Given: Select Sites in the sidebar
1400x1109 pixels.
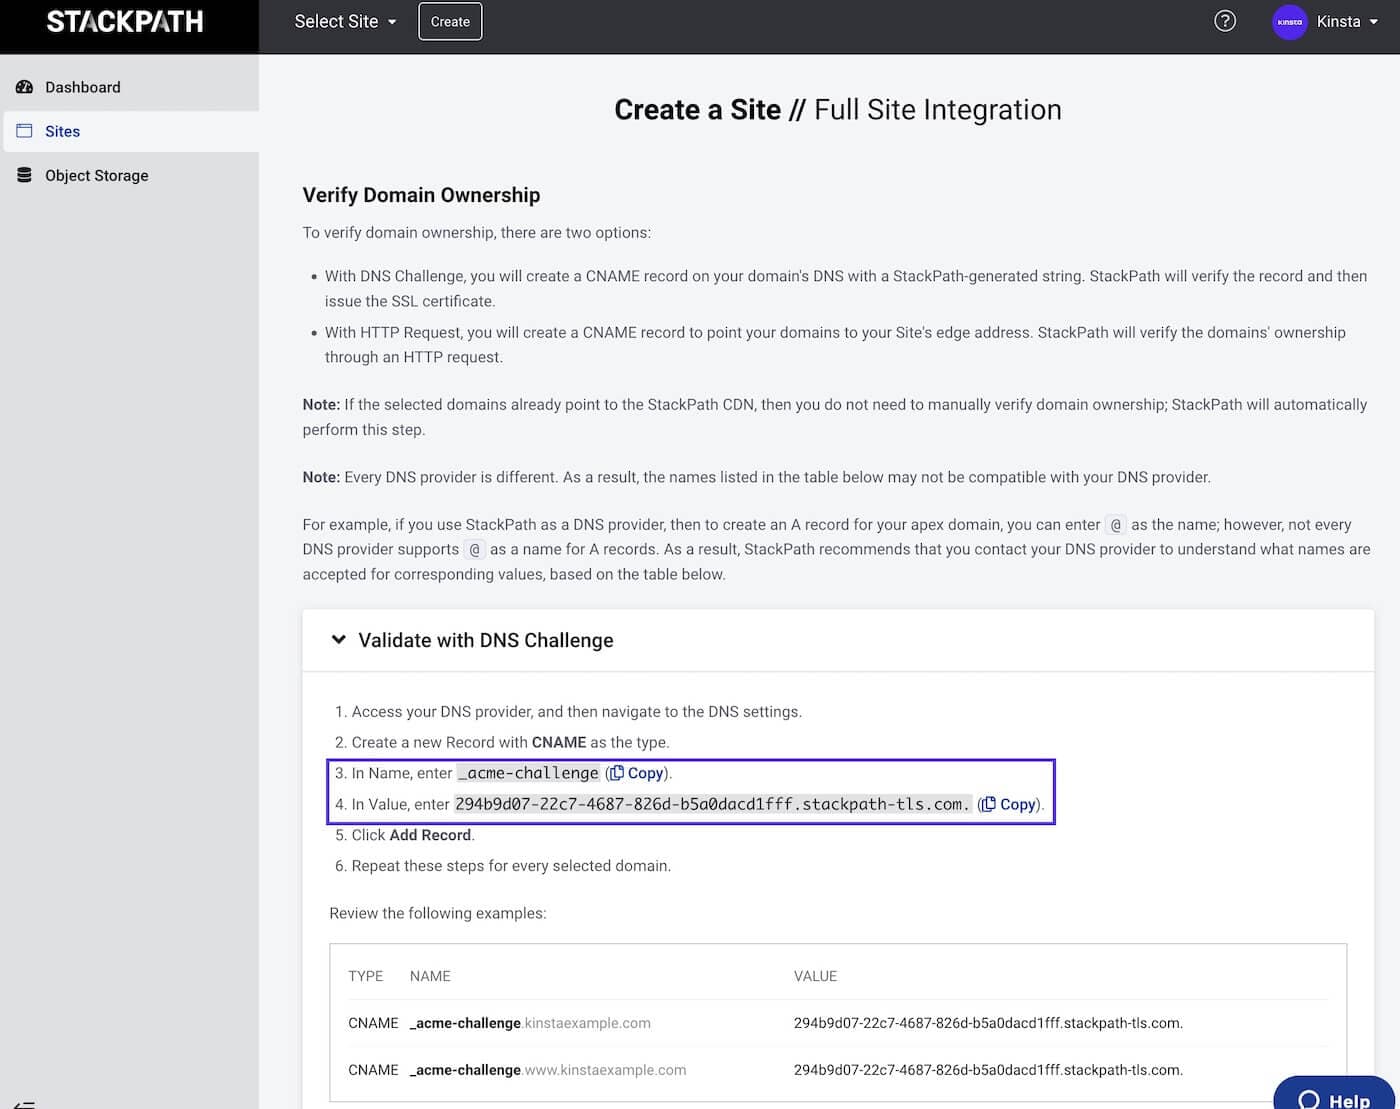Looking at the screenshot, I should tap(62, 131).
